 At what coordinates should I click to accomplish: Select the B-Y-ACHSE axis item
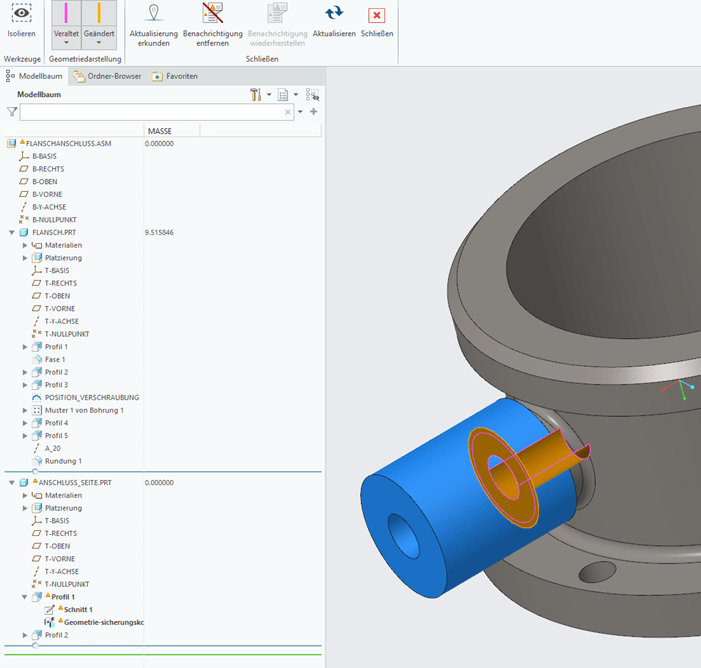49,207
